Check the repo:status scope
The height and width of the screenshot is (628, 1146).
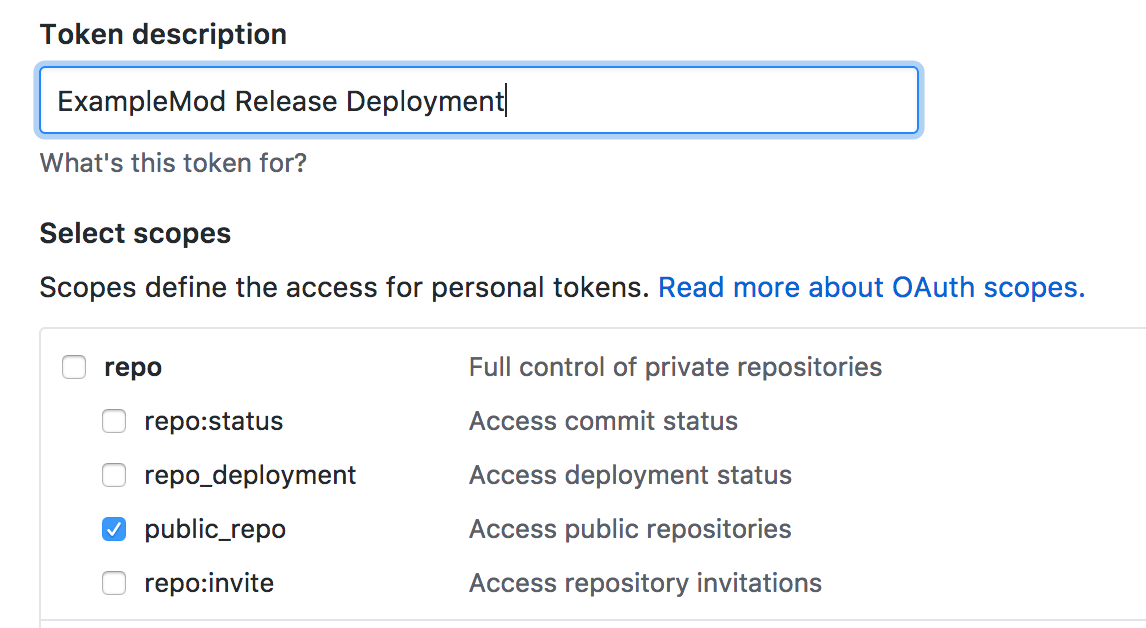point(114,421)
